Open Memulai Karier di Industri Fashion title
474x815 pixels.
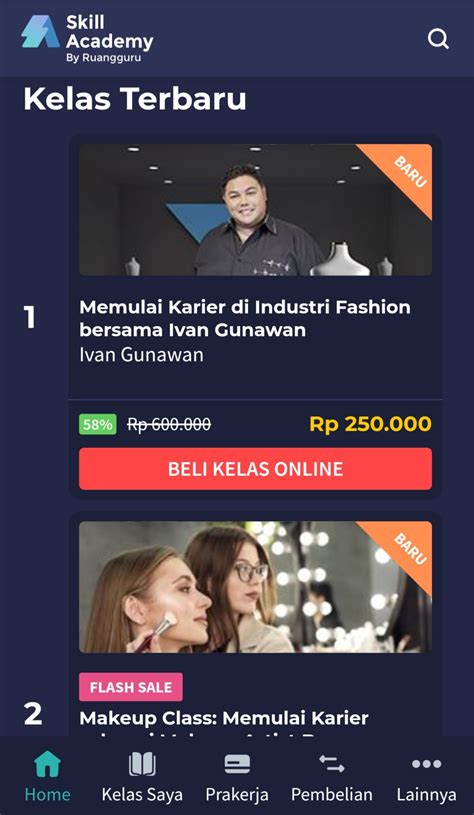point(245,318)
